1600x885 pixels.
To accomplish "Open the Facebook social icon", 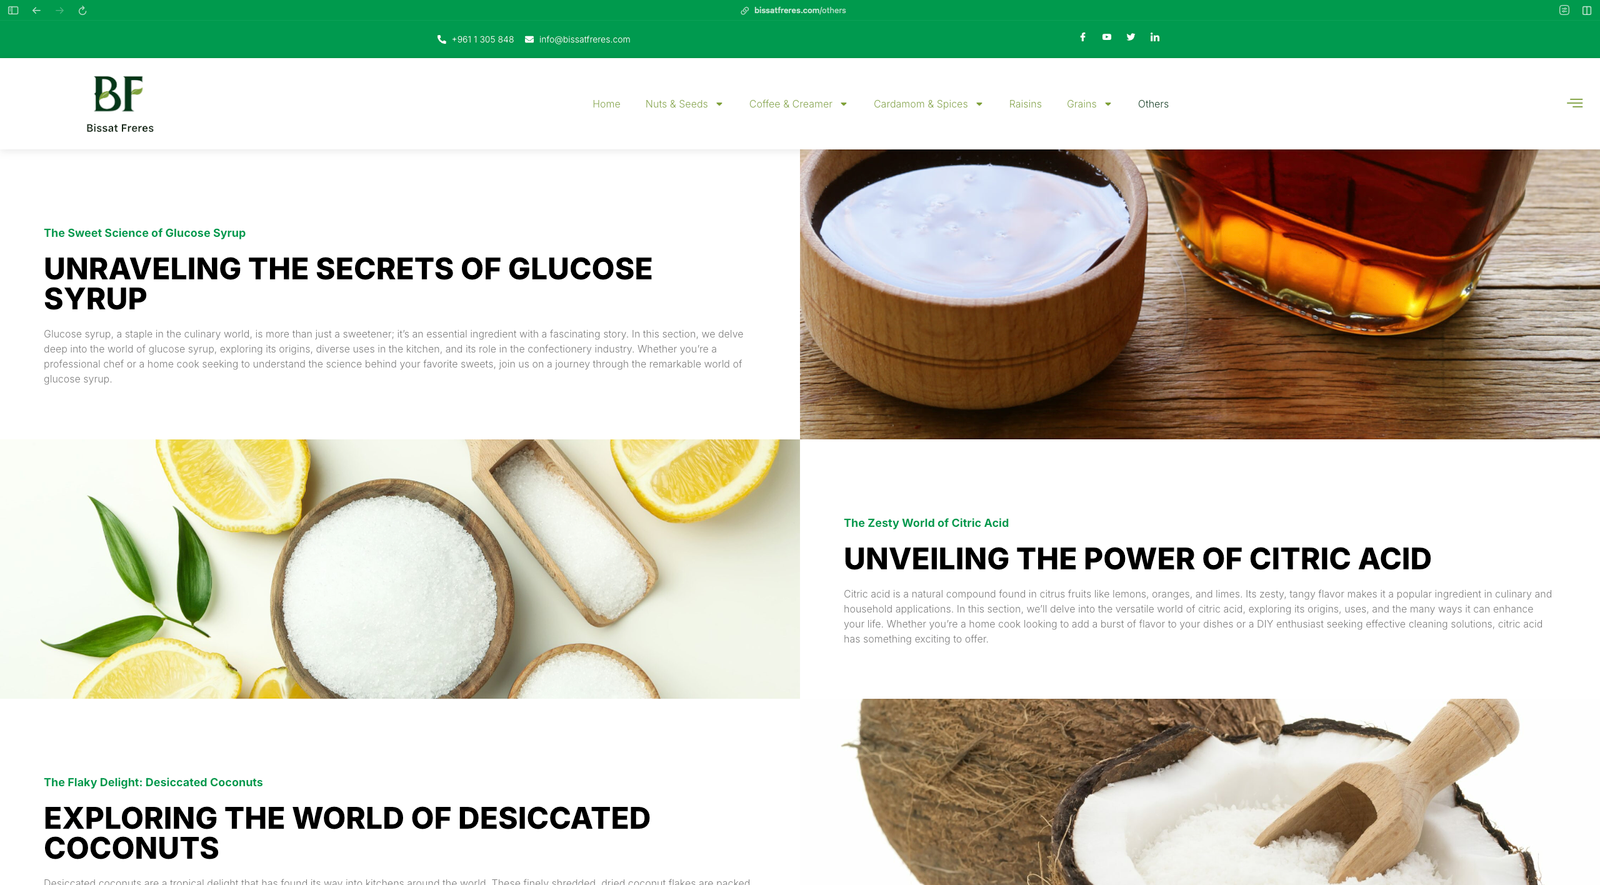I will (x=1082, y=37).
